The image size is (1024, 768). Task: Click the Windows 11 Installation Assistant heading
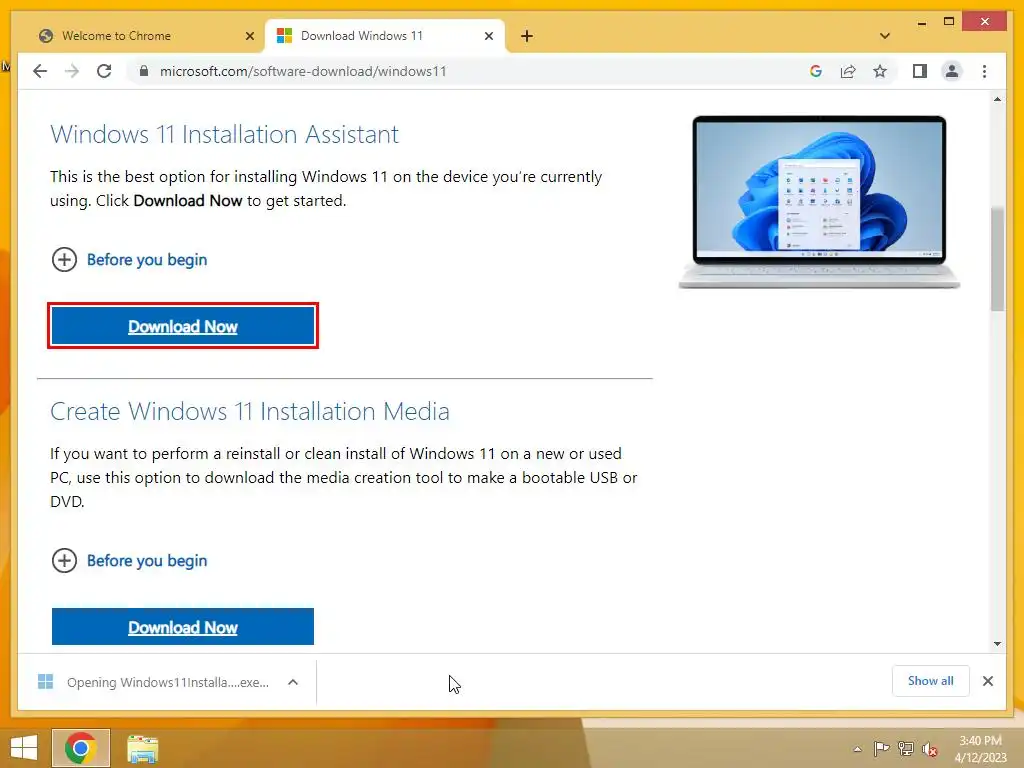[224, 135]
